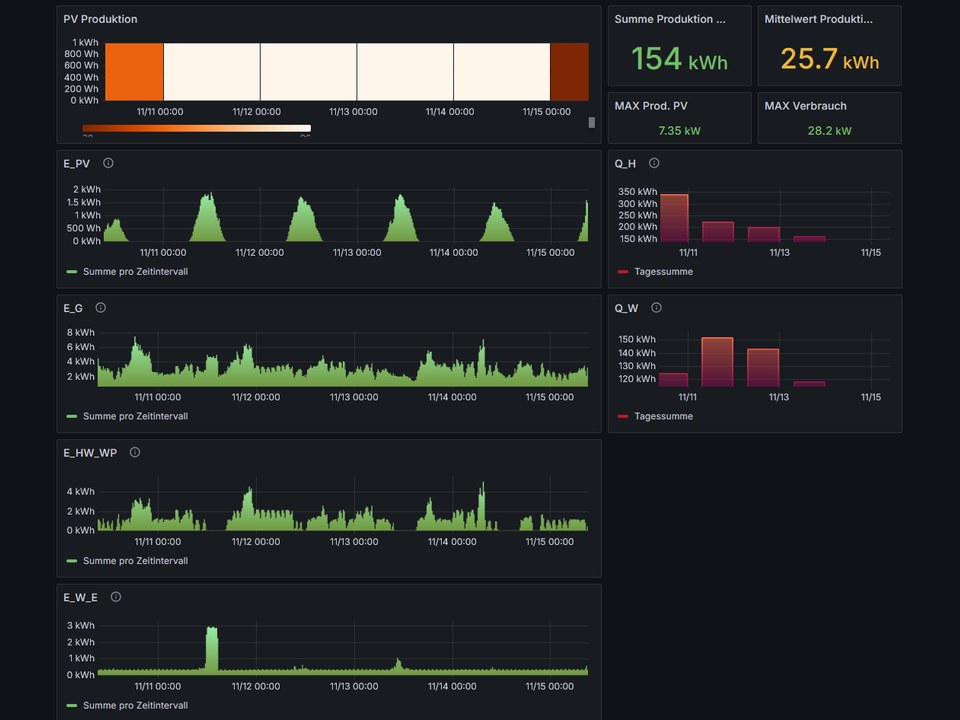Open the PV Produktion panel title menu
The height and width of the screenshot is (720, 960).
(100, 19)
